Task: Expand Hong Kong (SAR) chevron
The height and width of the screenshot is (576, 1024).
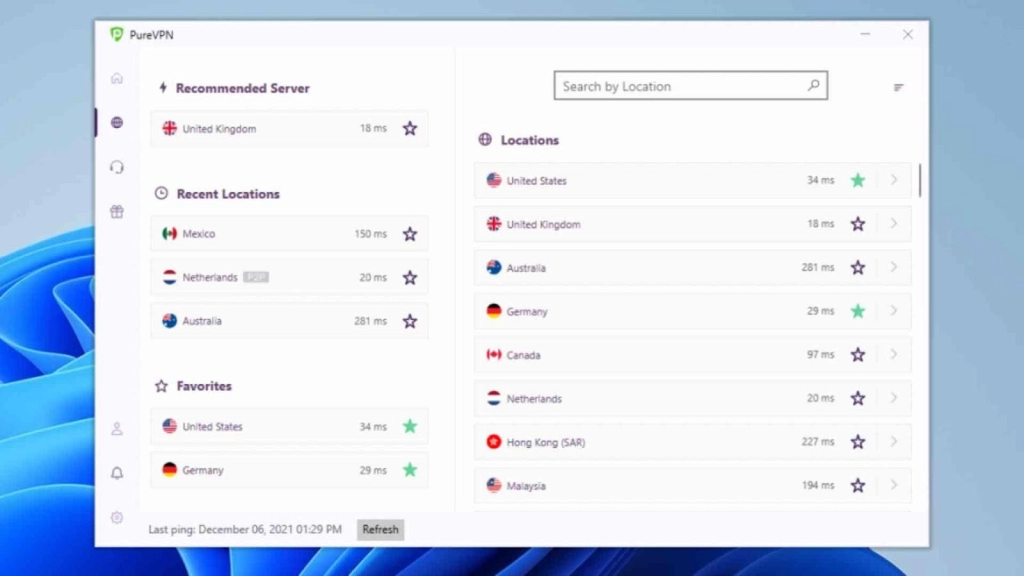Action: pos(894,441)
